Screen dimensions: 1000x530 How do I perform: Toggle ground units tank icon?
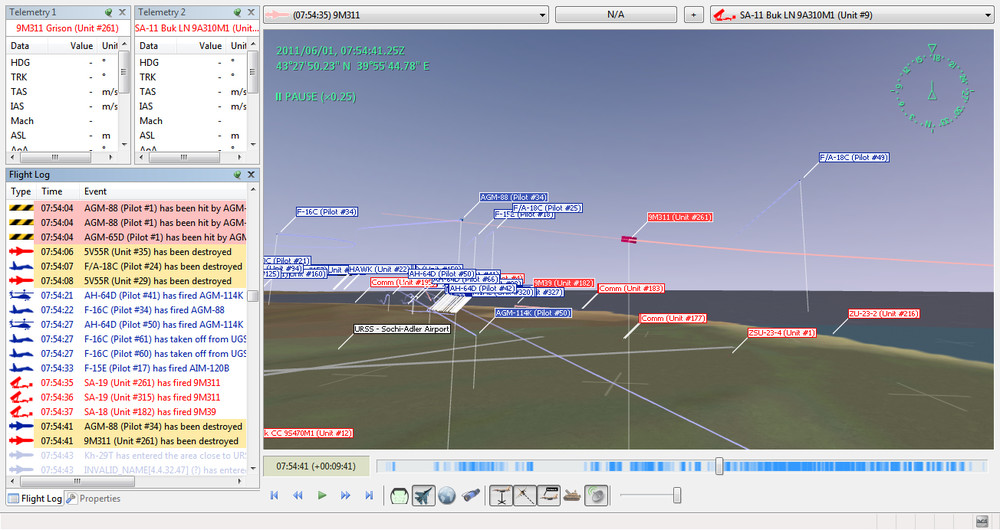click(x=572, y=496)
